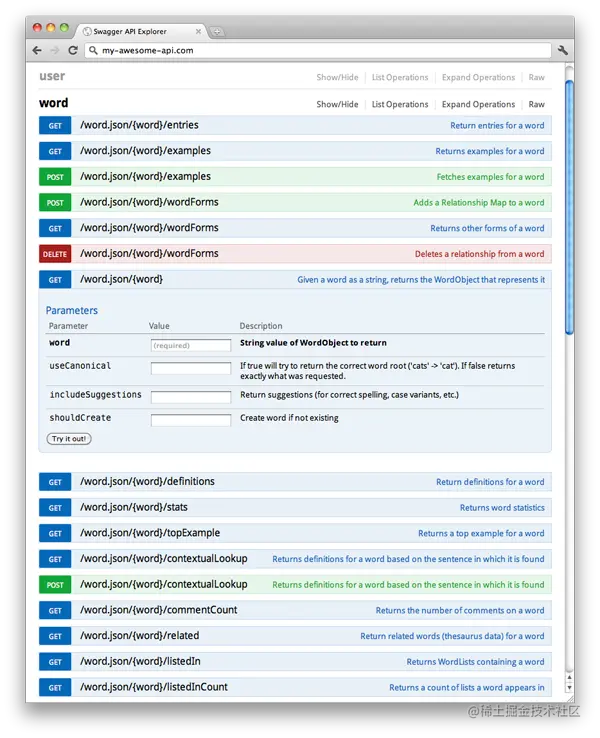600x738 pixels.
Task: Open a new tab with the plus button
Action: pos(217,32)
